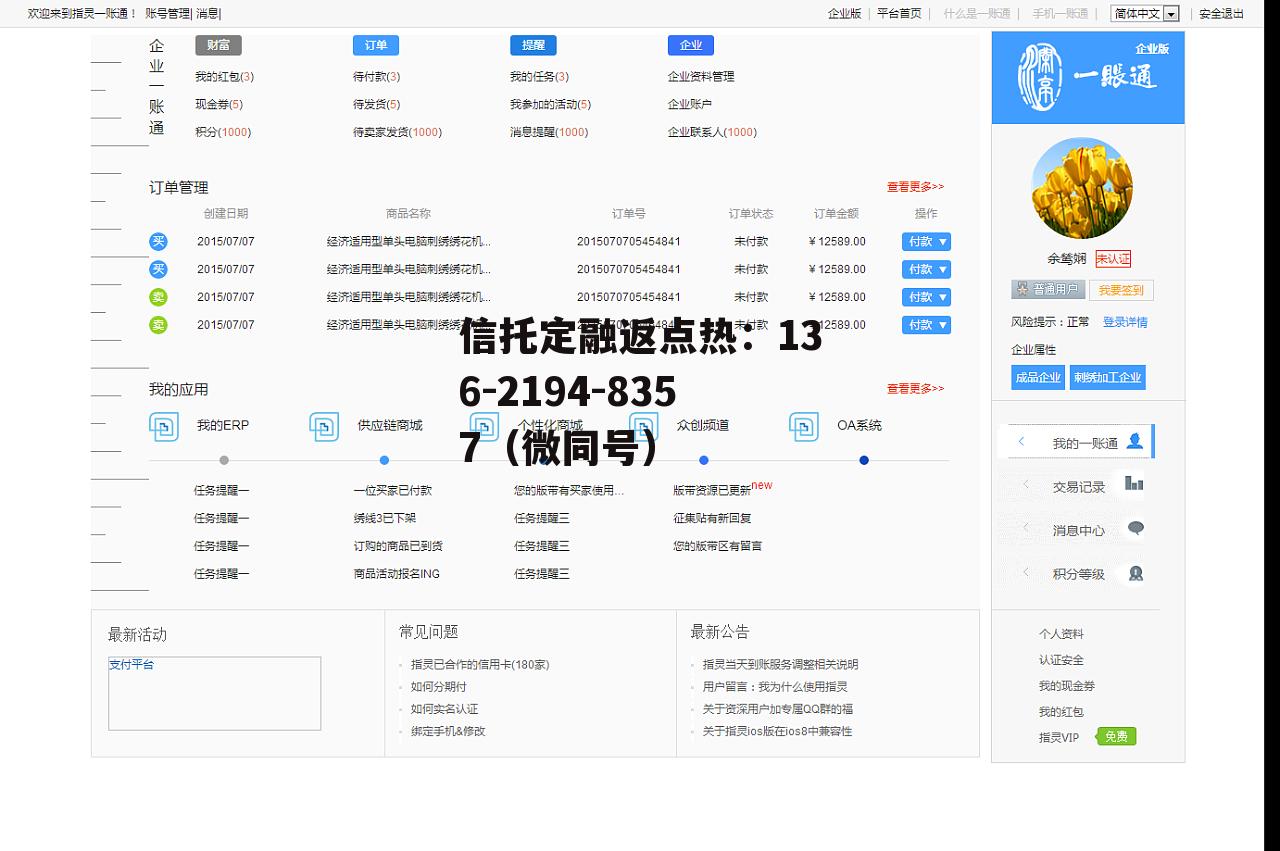Open 消息 in the top bar
The height and width of the screenshot is (851, 1280).
pos(207,14)
